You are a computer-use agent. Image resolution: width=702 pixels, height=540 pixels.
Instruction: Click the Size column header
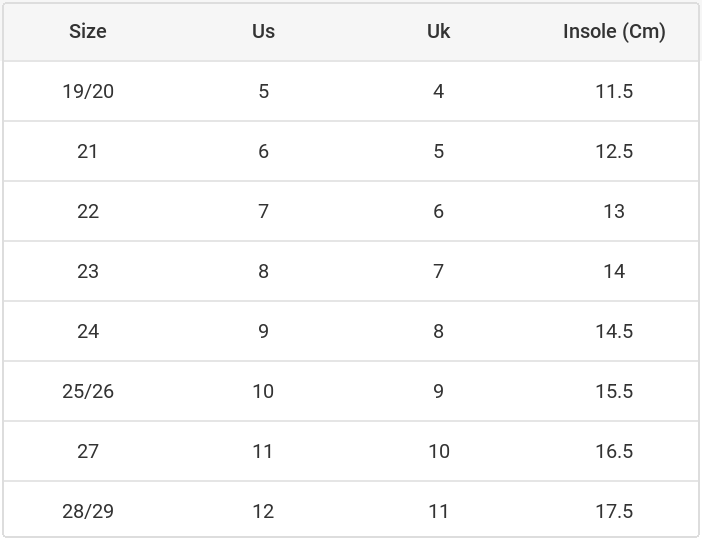(88, 31)
